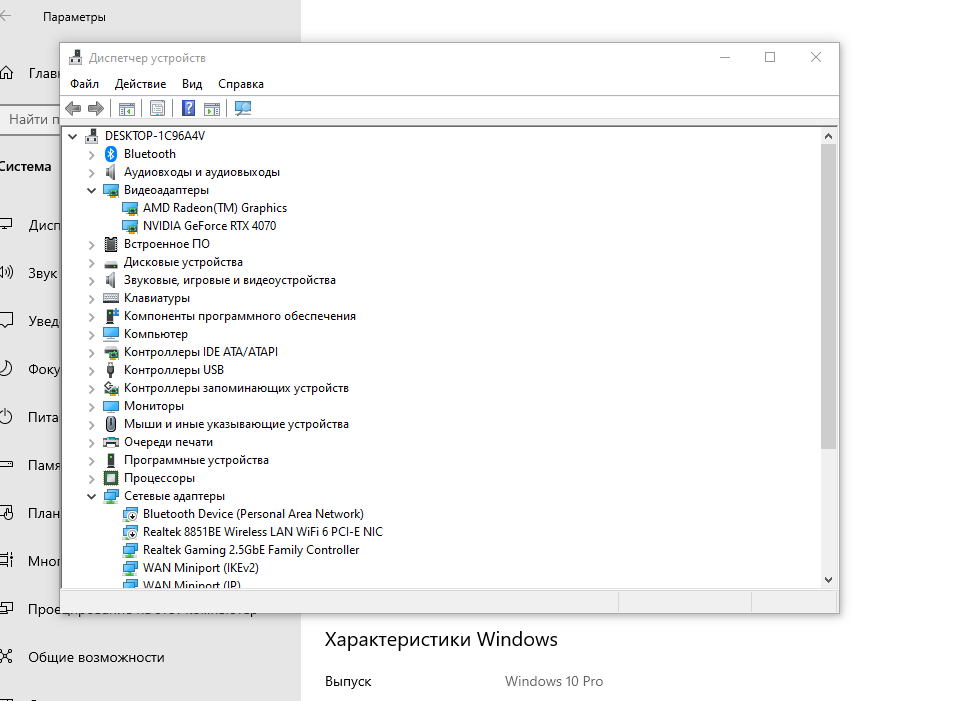Viewport: 971px width, 701px height.
Task: Click the Bluetooth category icon
Action: (111, 154)
